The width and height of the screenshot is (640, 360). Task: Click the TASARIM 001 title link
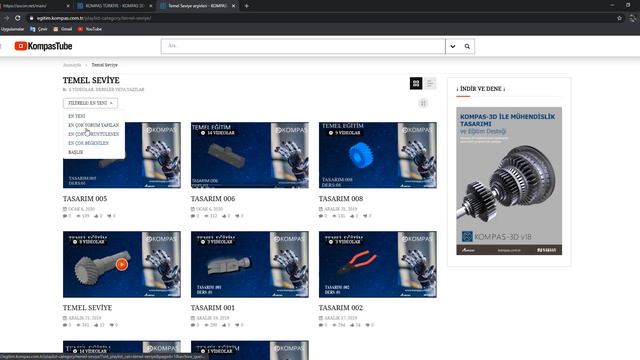[213, 308]
